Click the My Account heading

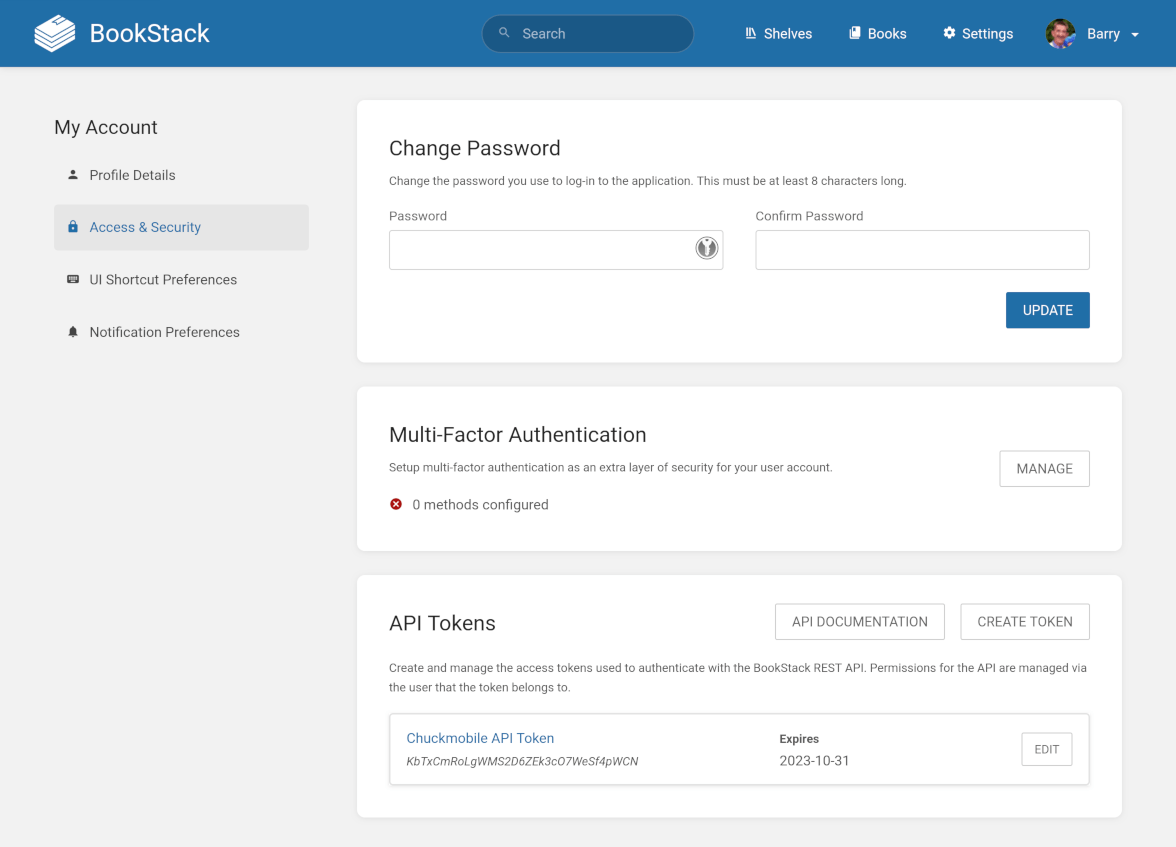pos(106,128)
